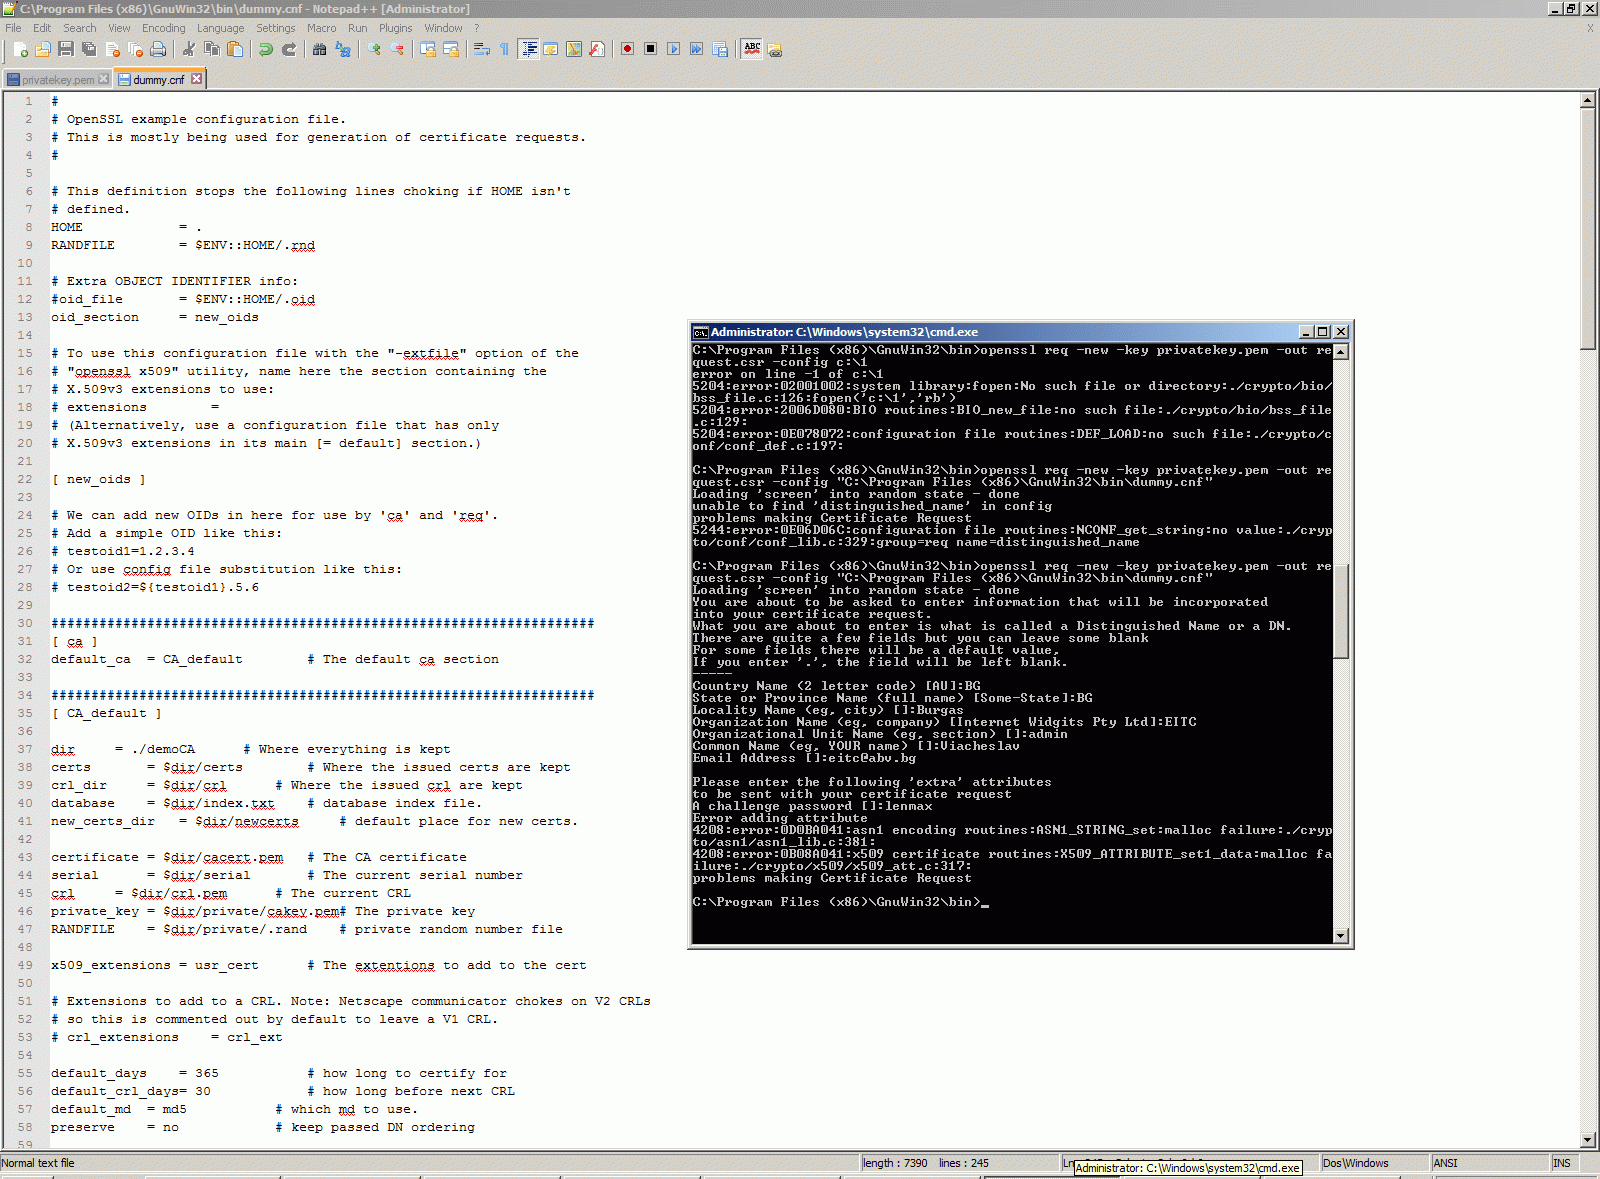The height and width of the screenshot is (1179, 1600).
Task: Open the Macro menu
Action: tap(321, 28)
